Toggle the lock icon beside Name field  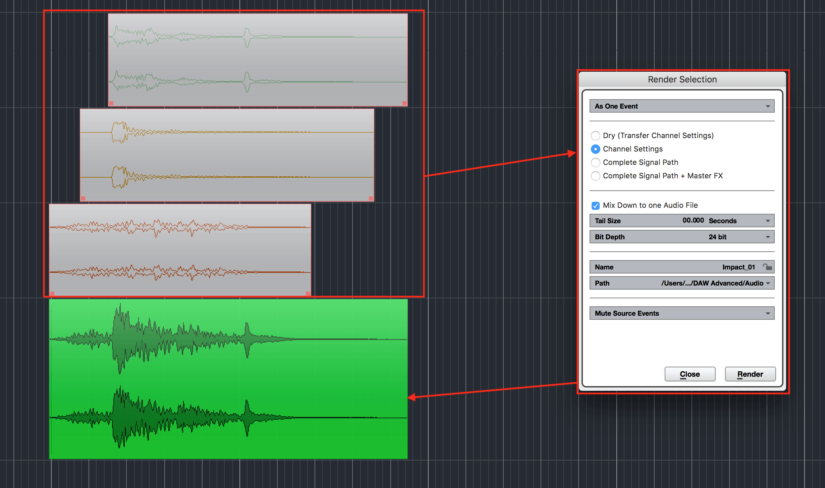tap(768, 267)
